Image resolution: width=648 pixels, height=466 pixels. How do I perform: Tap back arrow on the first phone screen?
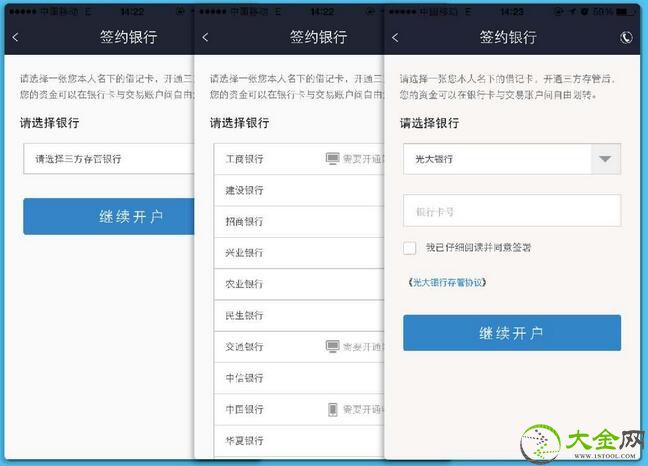pyautogui.click(x=15, y=37)
